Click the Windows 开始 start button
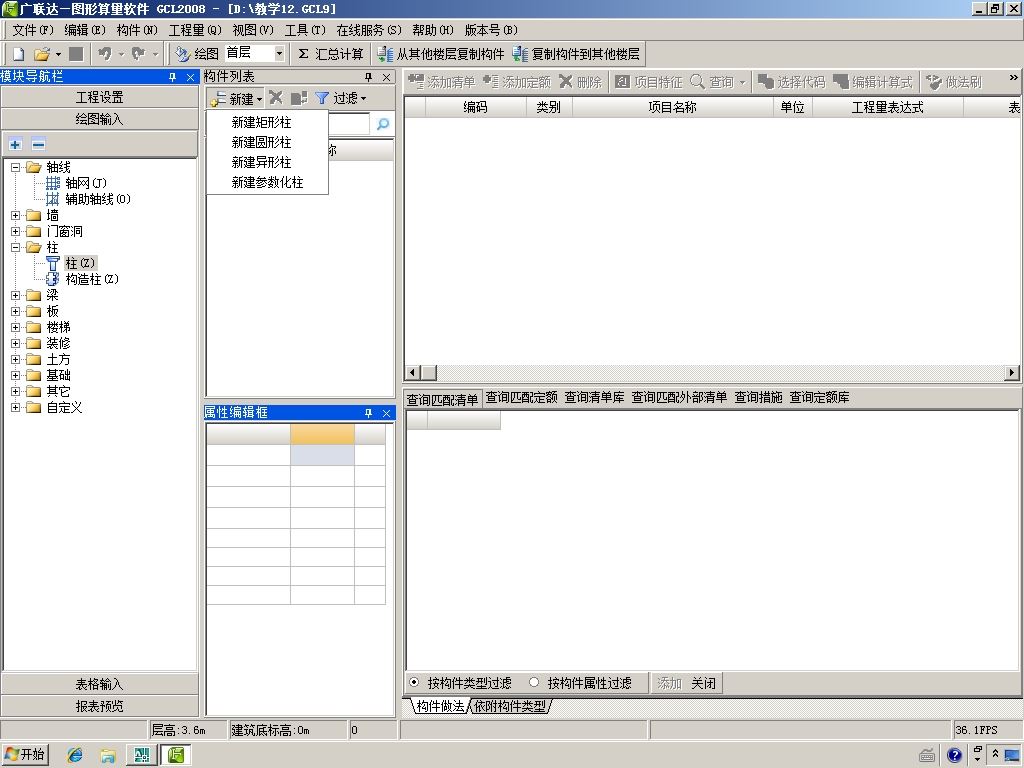The image size is (1024, 768). tap(25, 754)
